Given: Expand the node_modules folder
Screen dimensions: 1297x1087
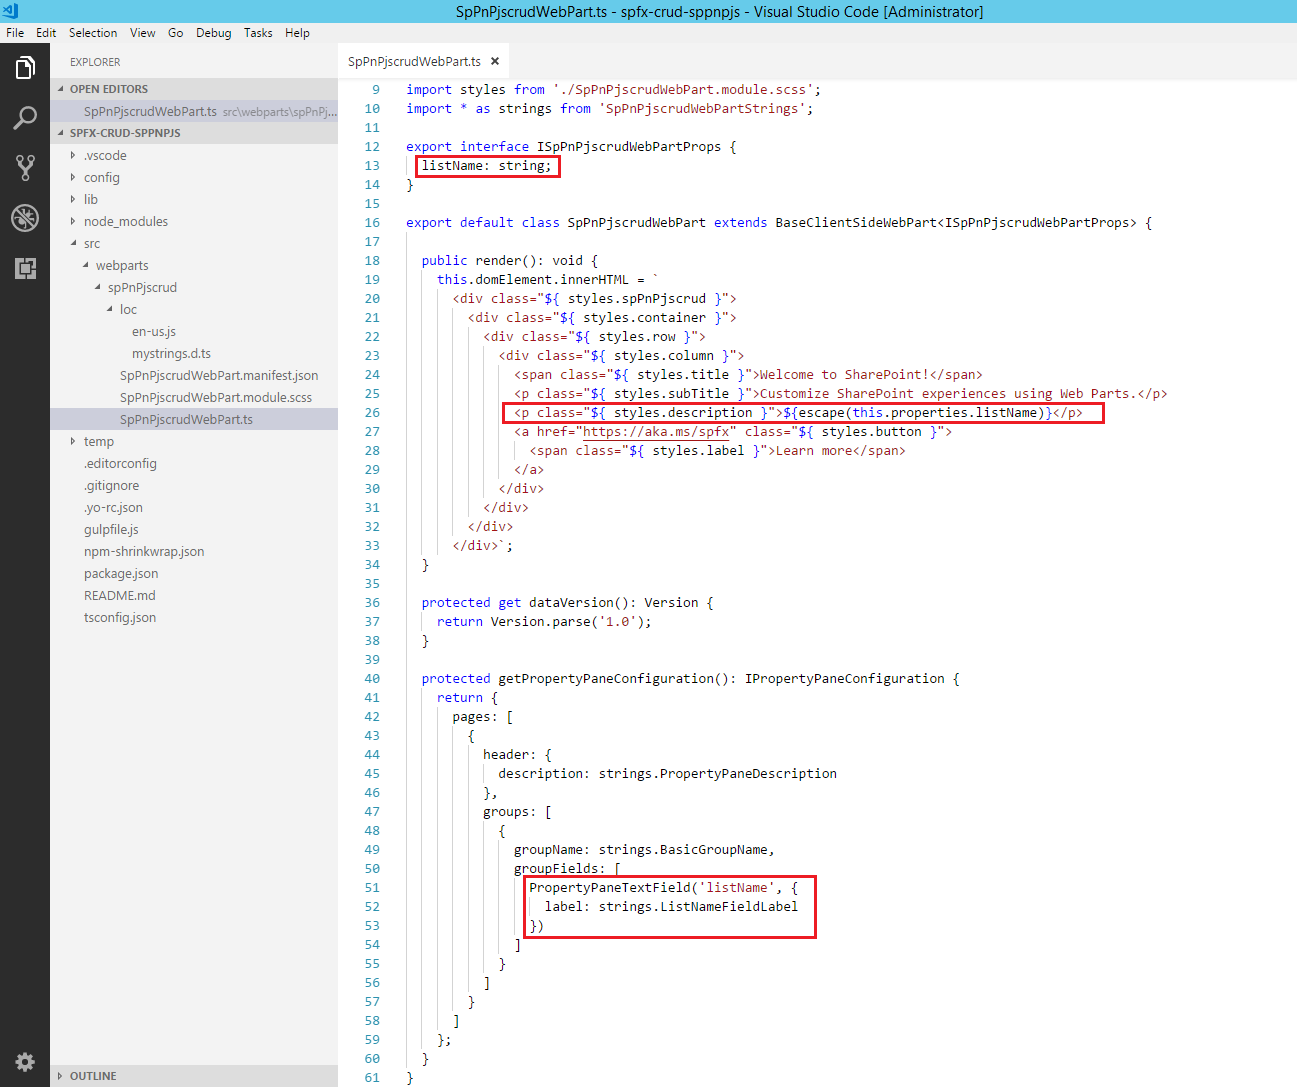Looking at the screenshot, I should (125, 222).
